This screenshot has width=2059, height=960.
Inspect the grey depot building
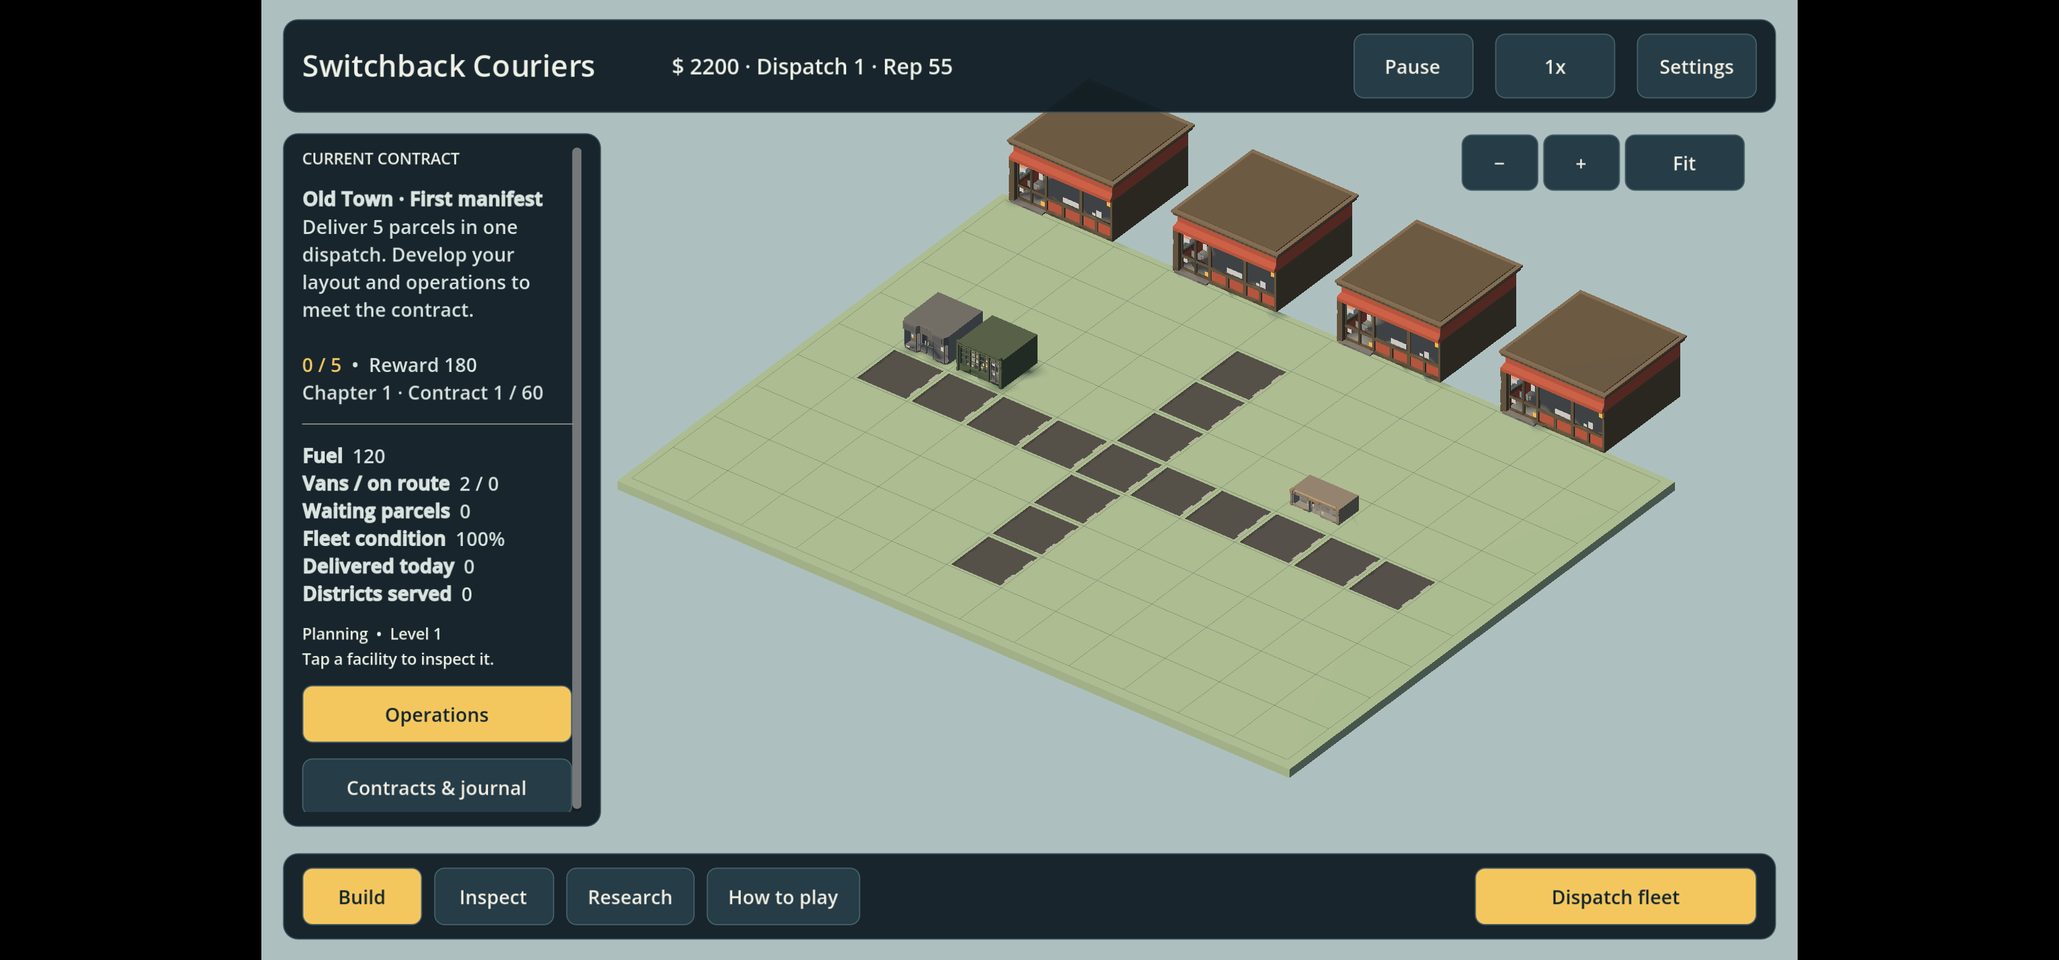pos(938,326)
